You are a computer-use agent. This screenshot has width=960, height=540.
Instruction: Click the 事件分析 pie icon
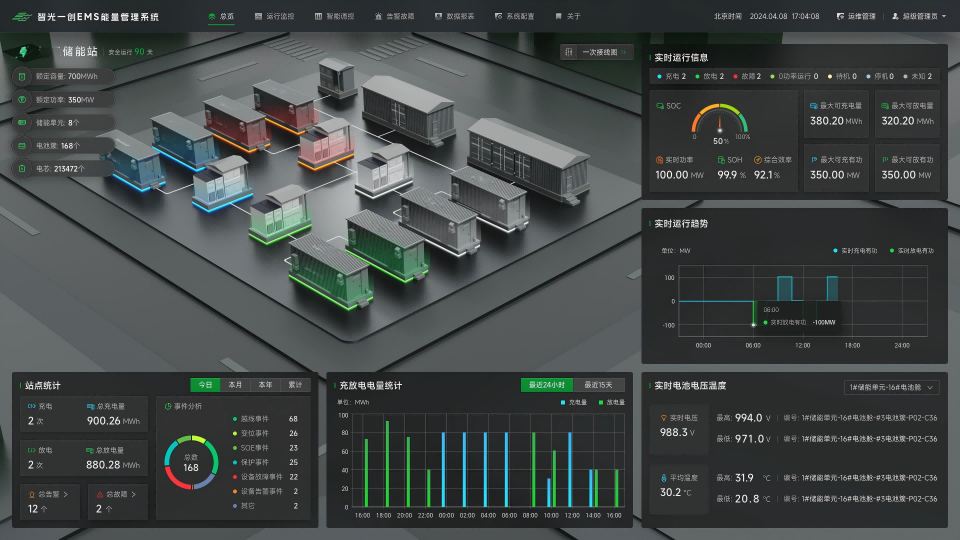168,406
